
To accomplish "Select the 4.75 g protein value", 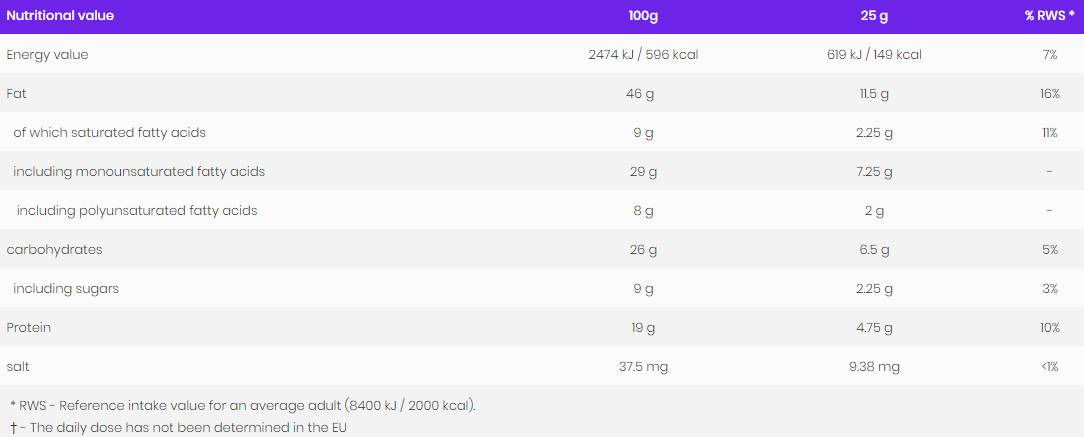I will [867, 328].
